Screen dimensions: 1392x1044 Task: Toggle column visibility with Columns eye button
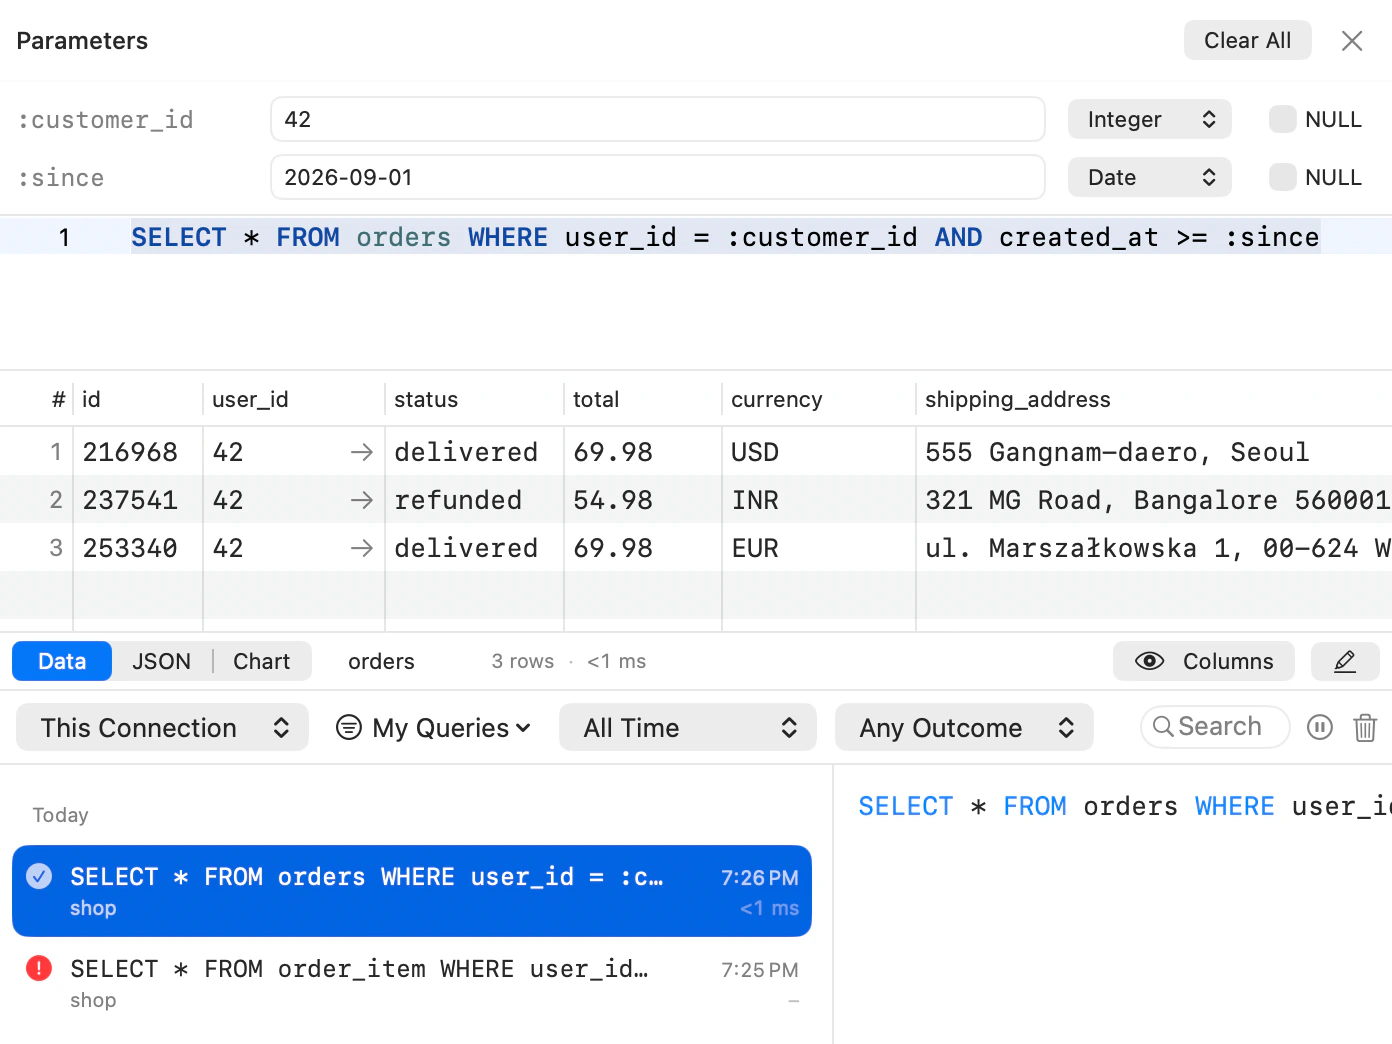click(x=1204, y=661)
